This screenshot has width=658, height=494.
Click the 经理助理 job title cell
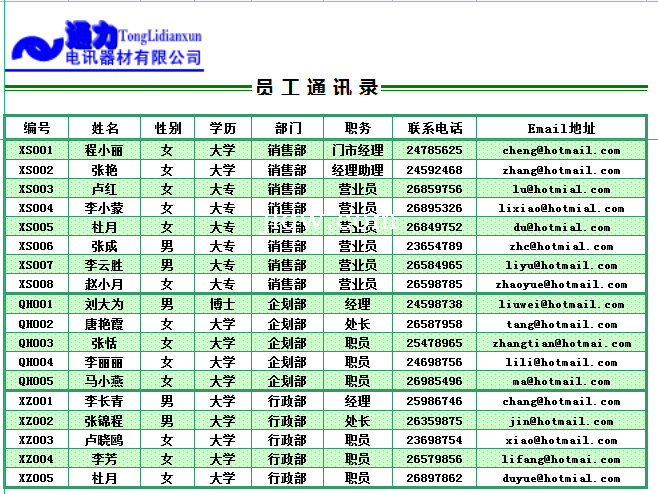tap(357, 170)
